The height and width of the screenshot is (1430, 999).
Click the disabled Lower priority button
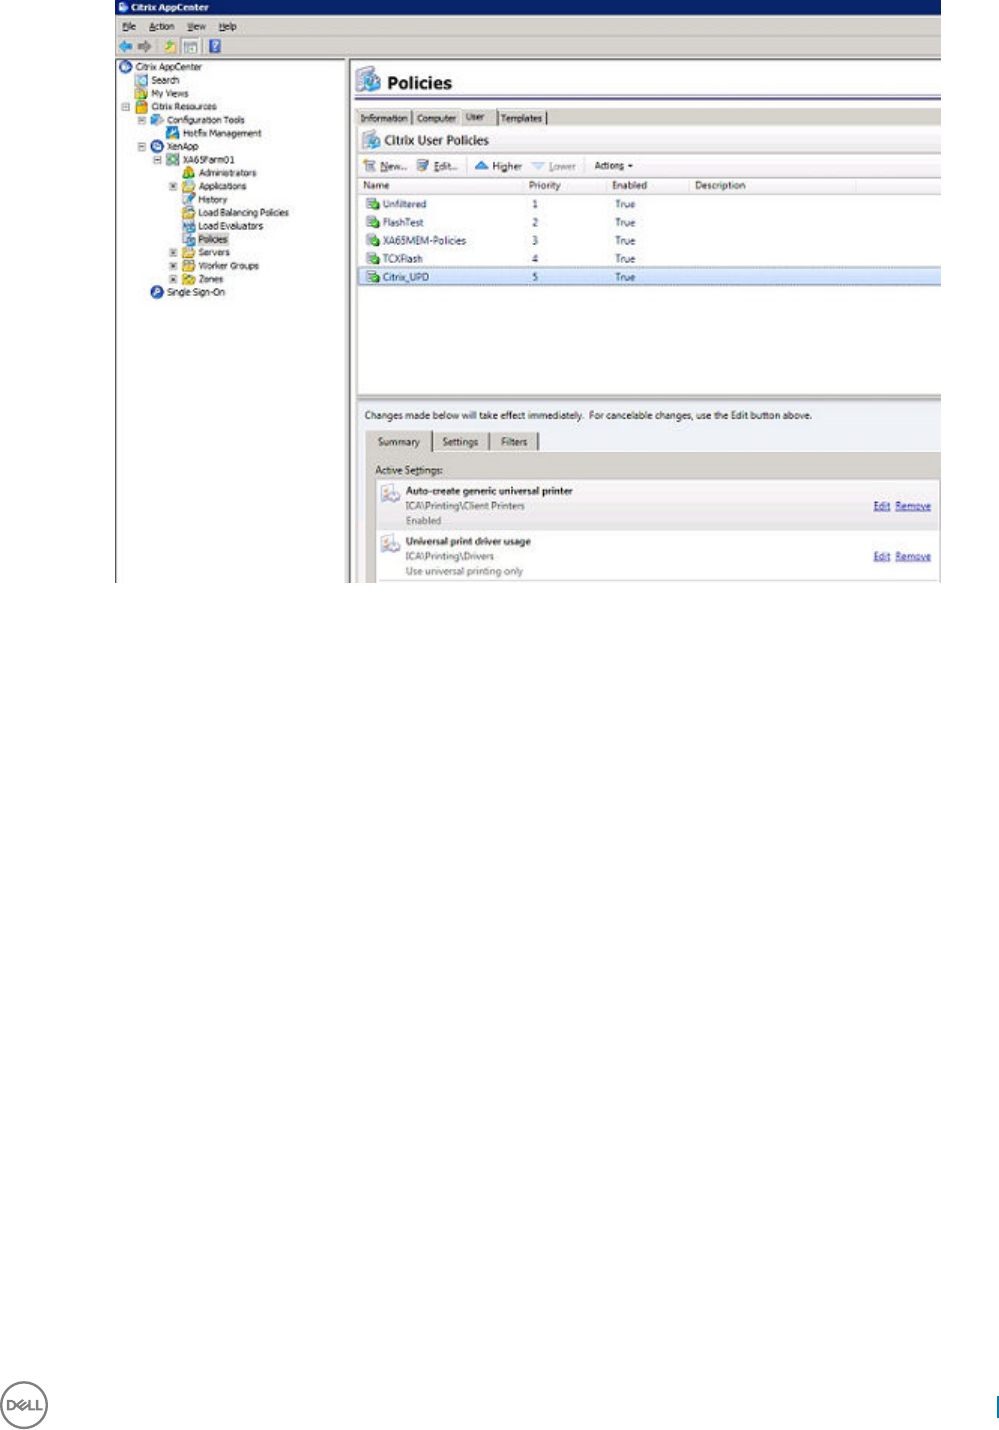point(554,166)
